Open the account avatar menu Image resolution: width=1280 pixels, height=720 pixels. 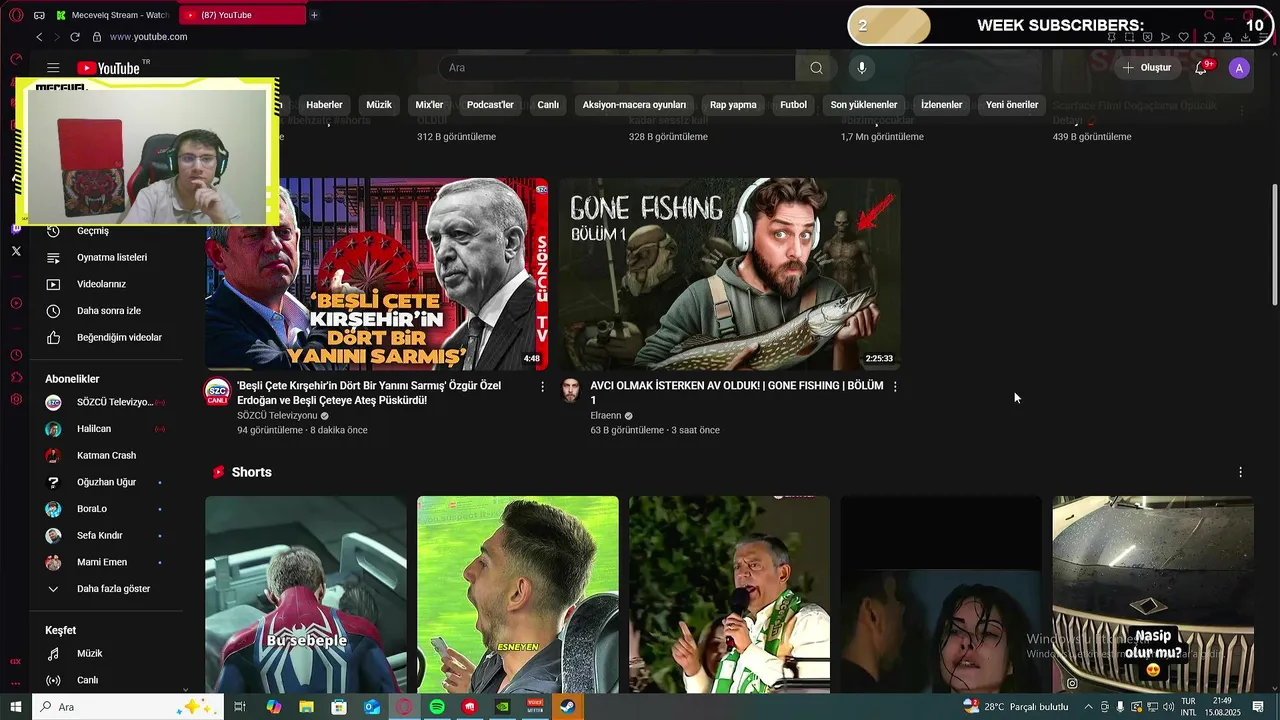(x=1239, y=68)
